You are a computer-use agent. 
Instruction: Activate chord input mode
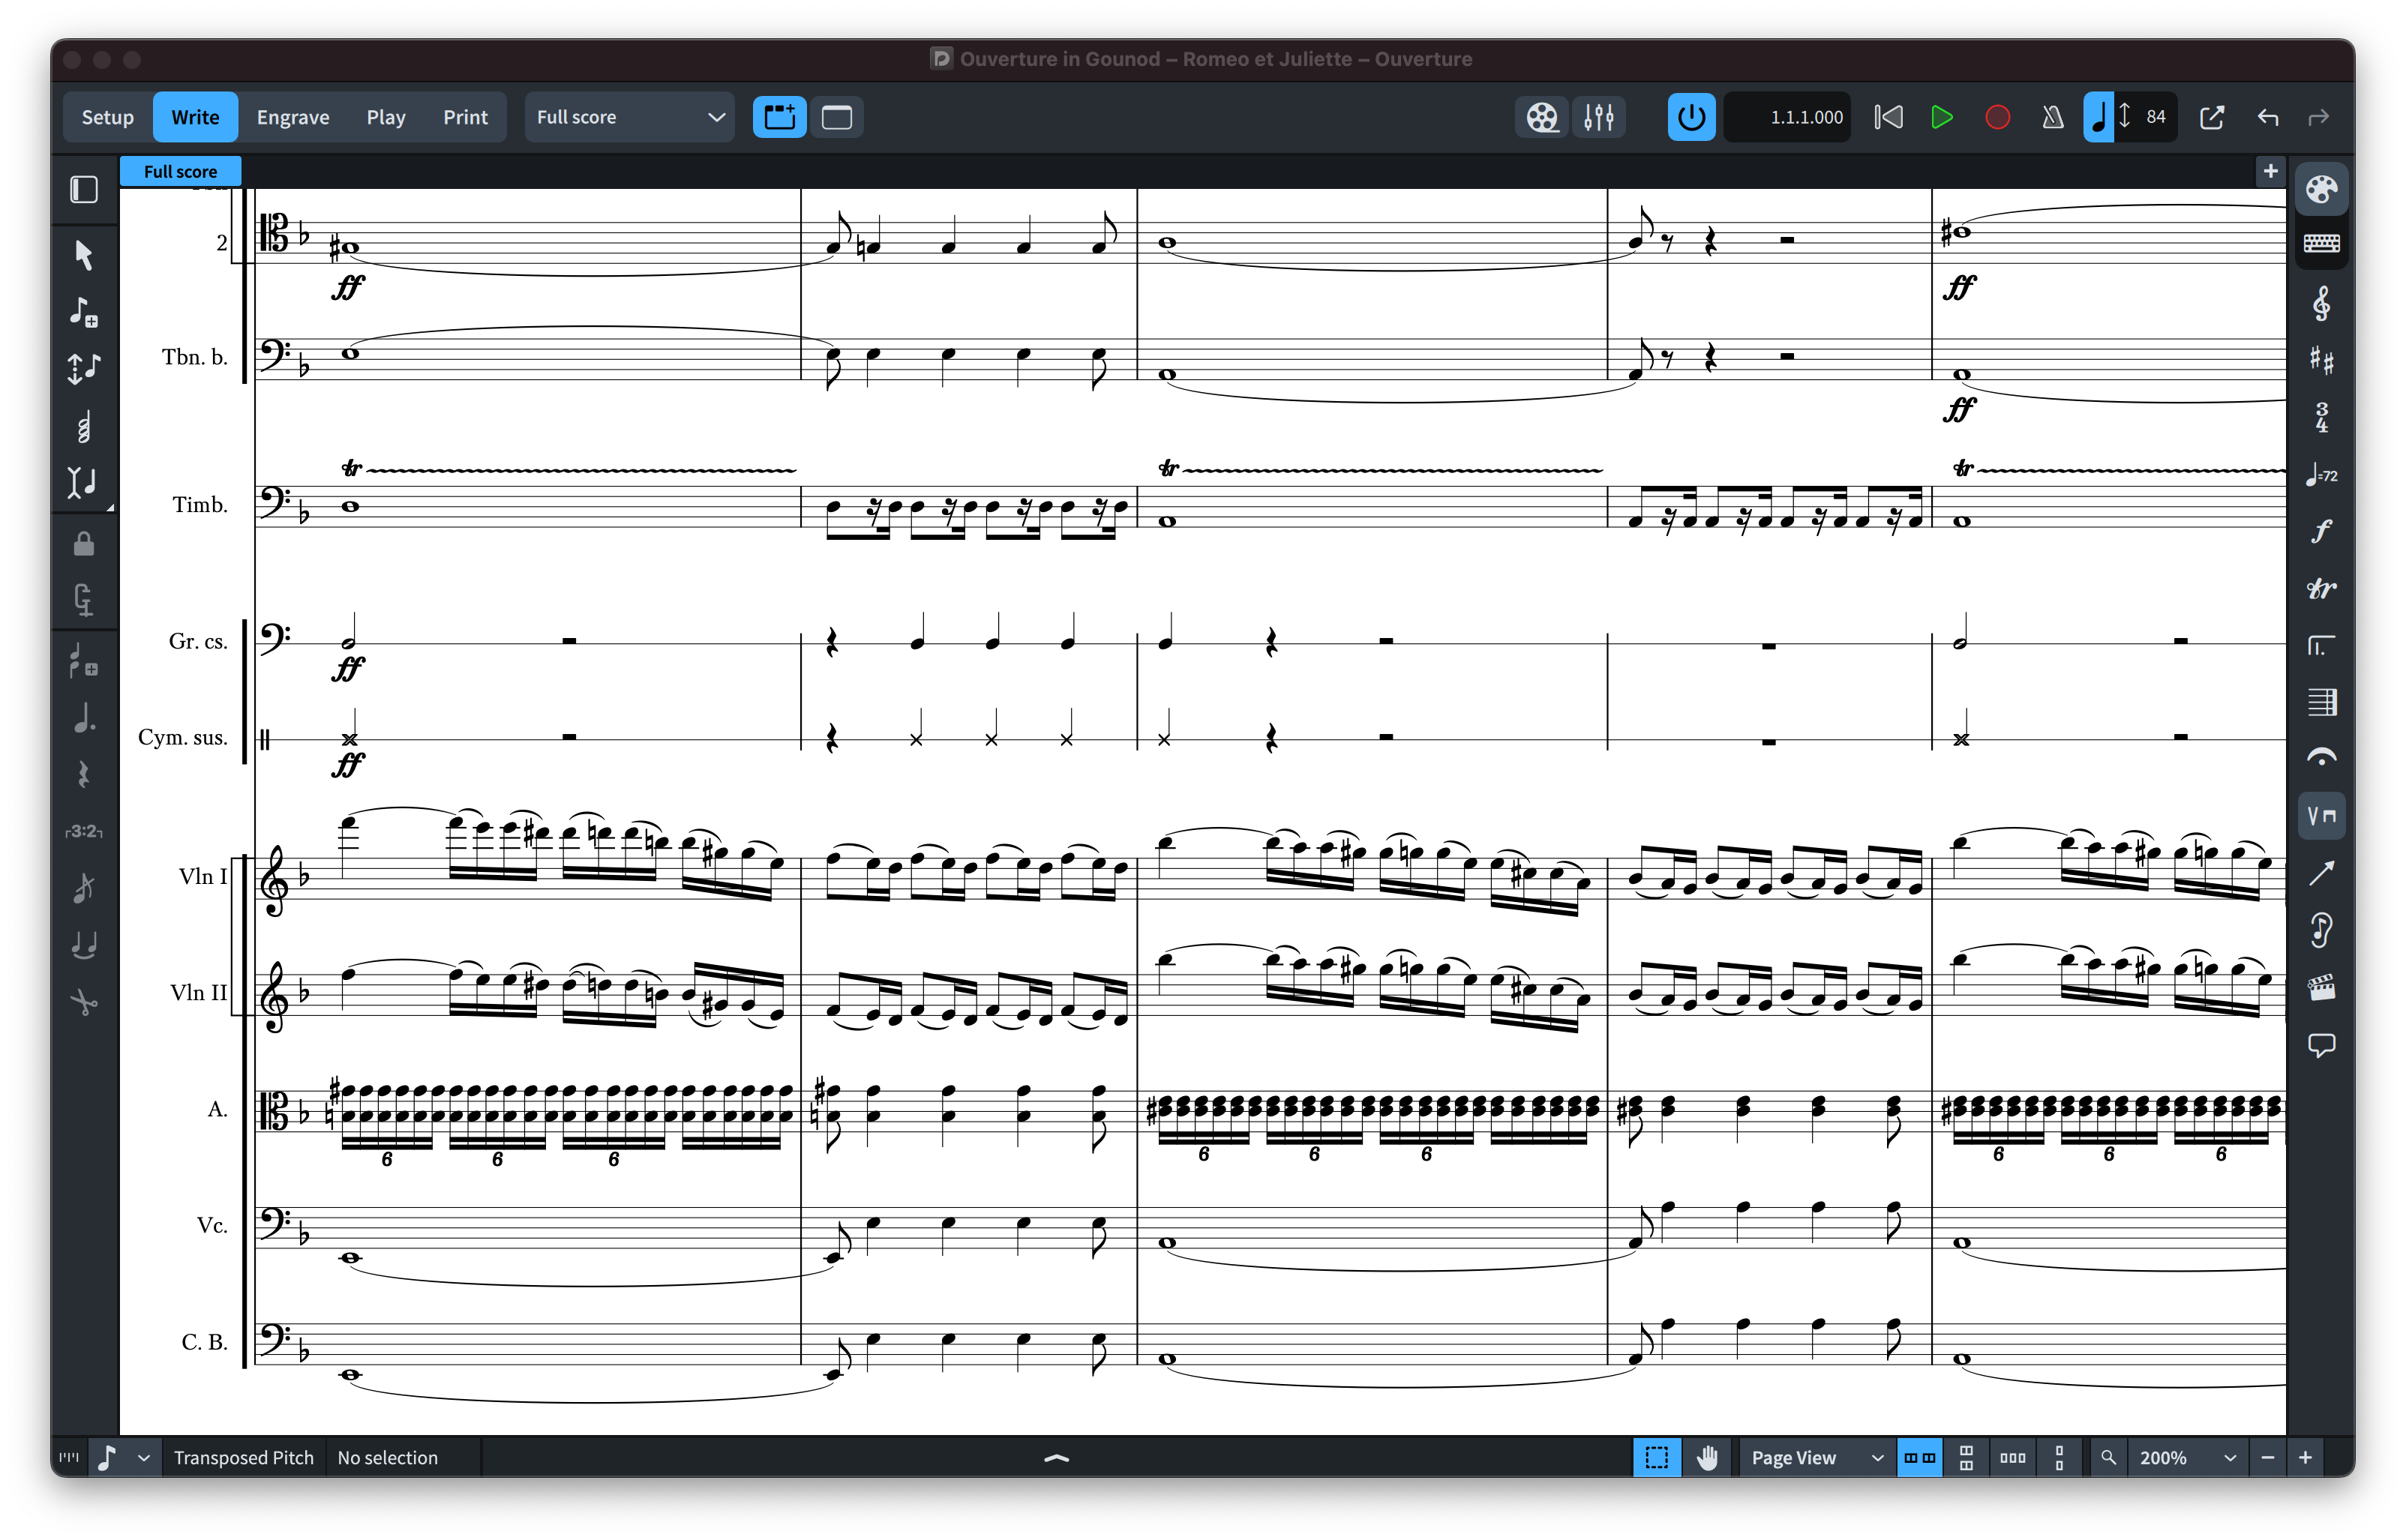pos(84,427)
